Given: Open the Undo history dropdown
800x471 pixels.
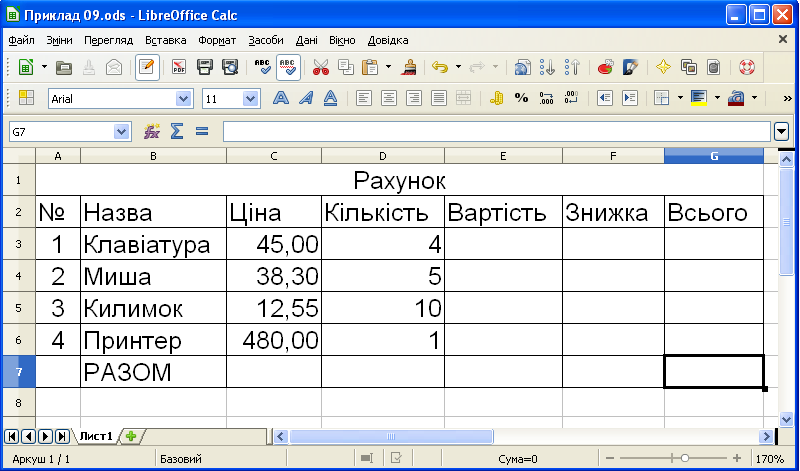Looking at the screenshot, I should pos(458,67).
